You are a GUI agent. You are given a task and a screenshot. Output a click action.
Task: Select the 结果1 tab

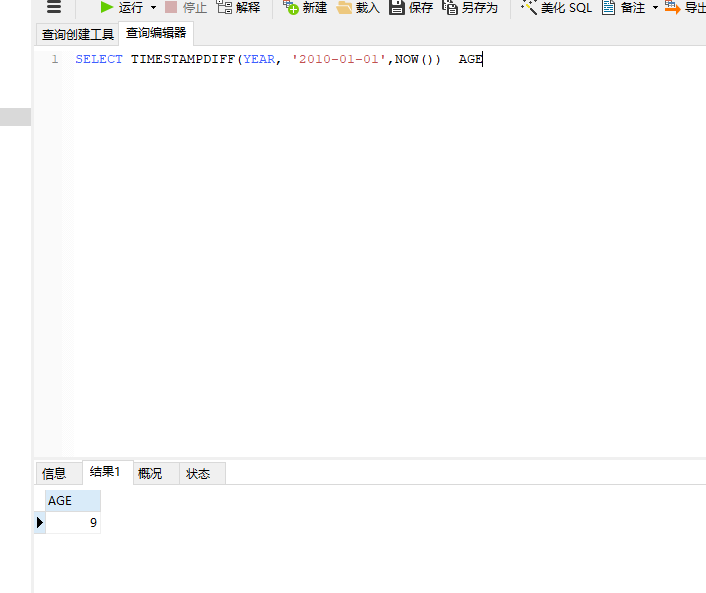point(108,472)
